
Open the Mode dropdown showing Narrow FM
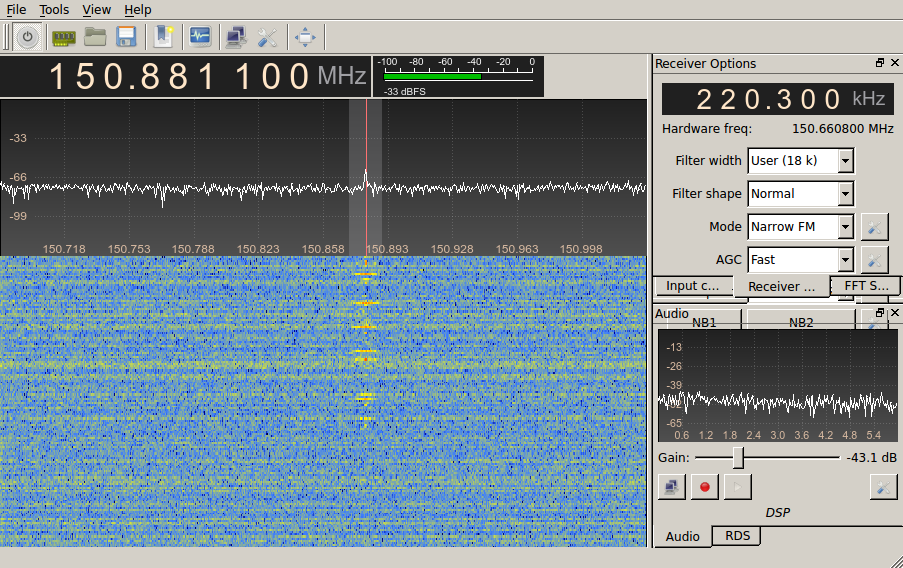[x=800, y=226]
